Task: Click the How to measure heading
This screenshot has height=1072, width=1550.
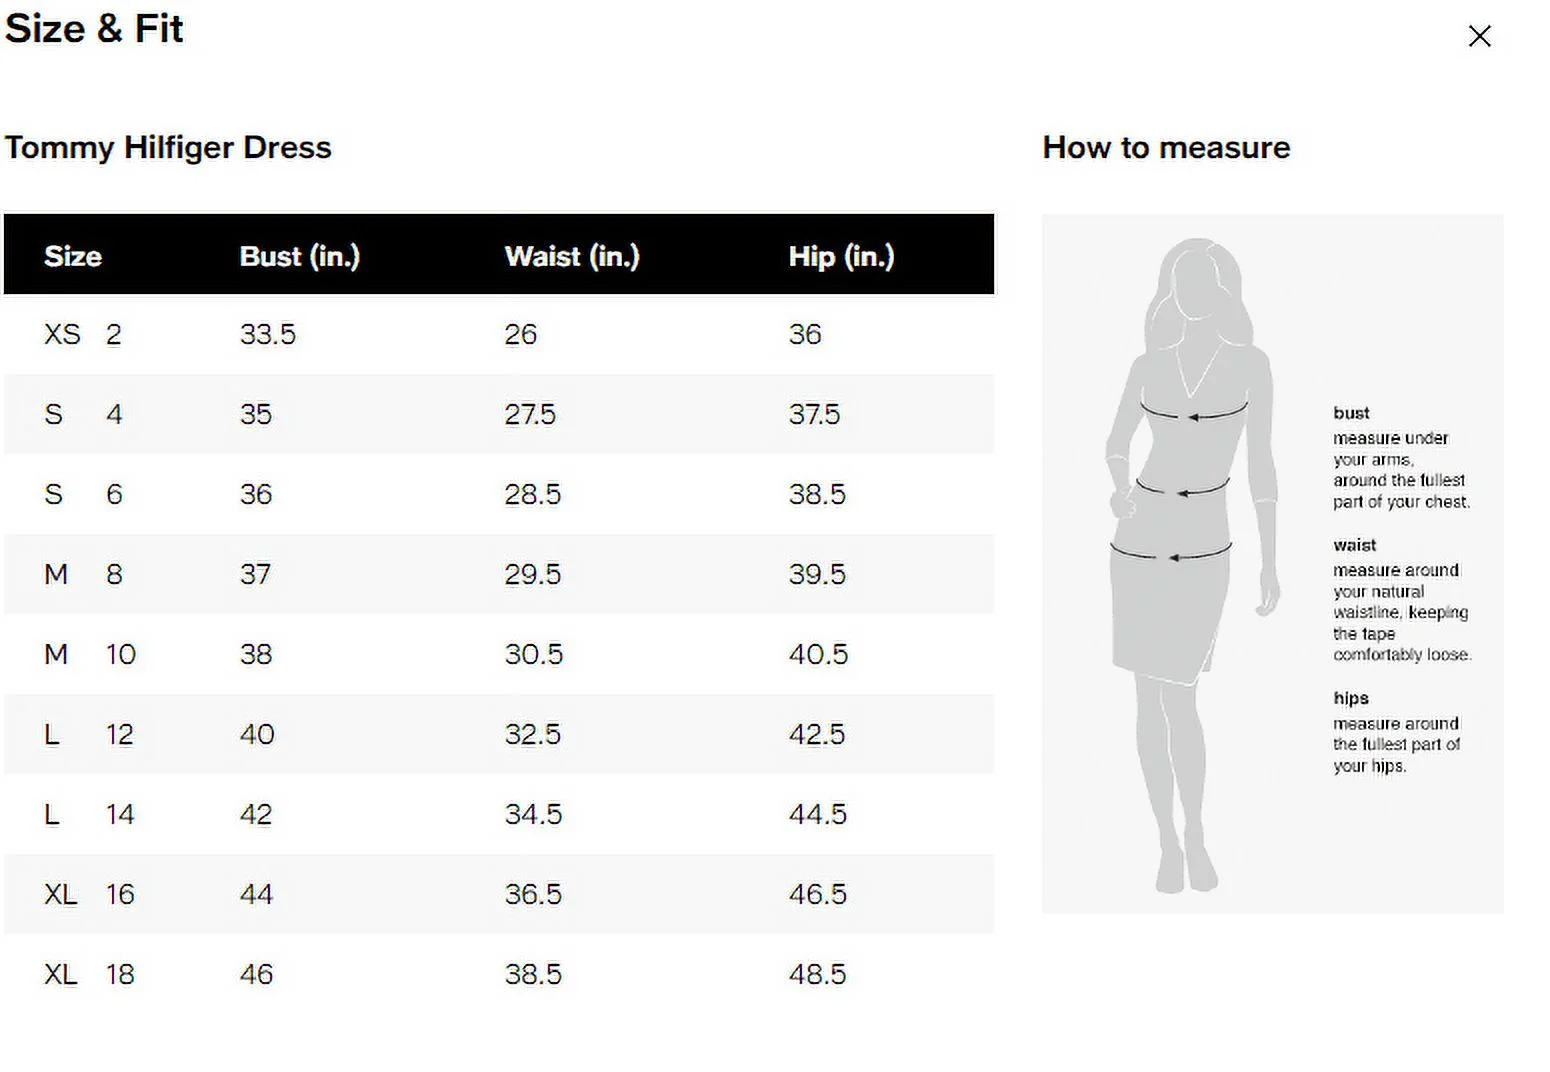Action: tap(1166, 148)
